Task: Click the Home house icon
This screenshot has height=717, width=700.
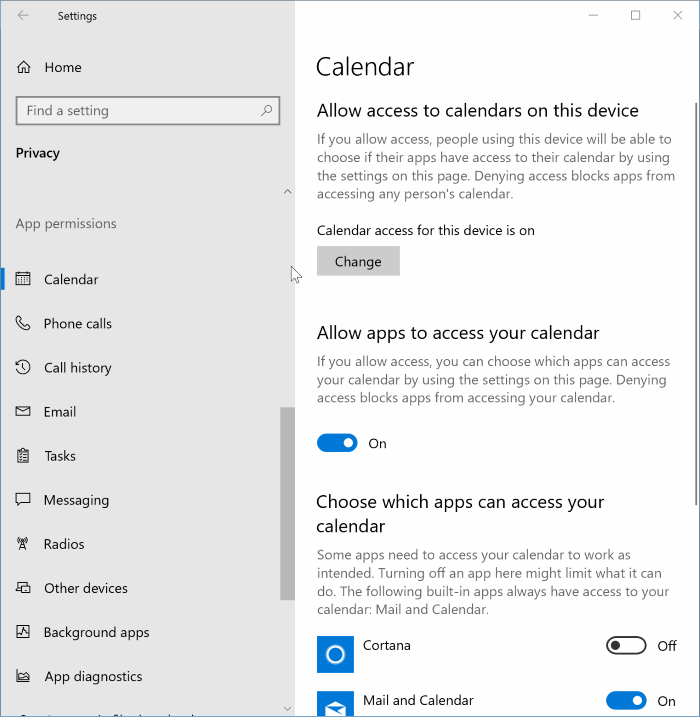Action: coord(24,67)
